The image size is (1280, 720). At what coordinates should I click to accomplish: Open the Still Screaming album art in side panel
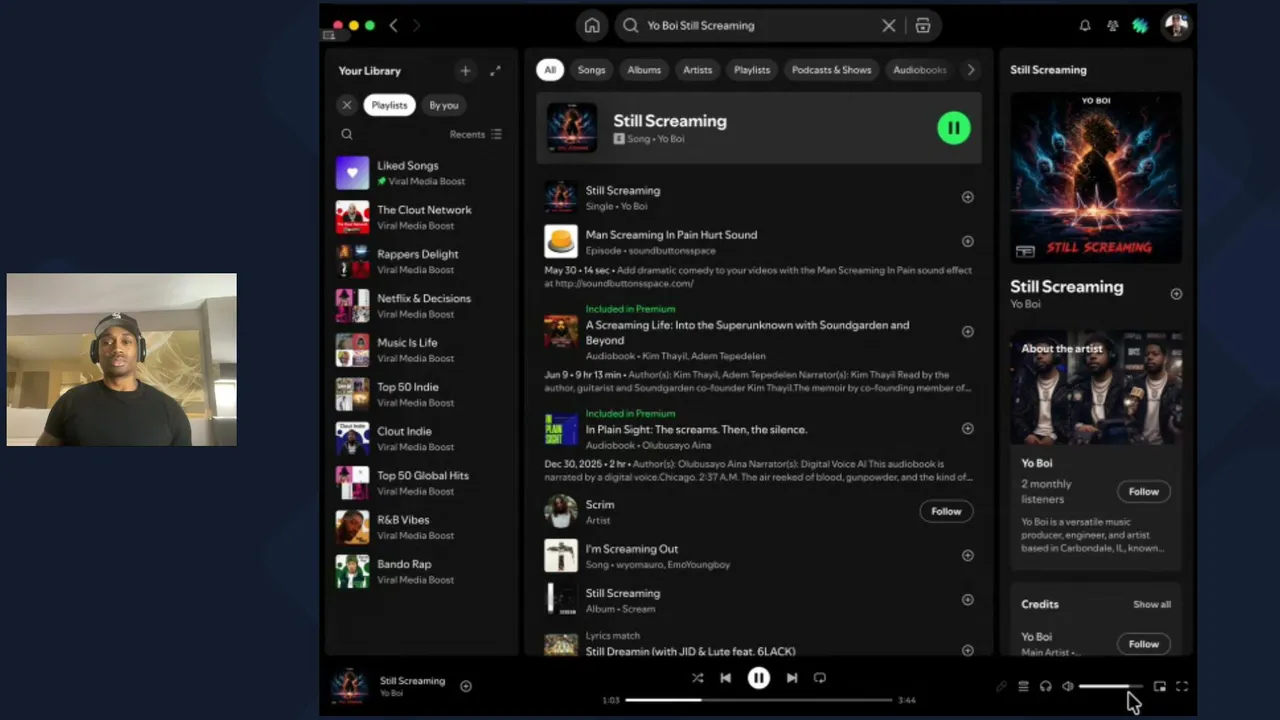click(1096, 178)
